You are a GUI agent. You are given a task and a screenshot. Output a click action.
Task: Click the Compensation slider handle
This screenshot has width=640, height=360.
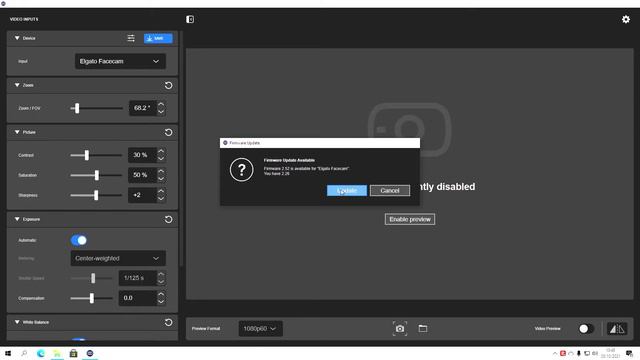[x=92, y=298]
